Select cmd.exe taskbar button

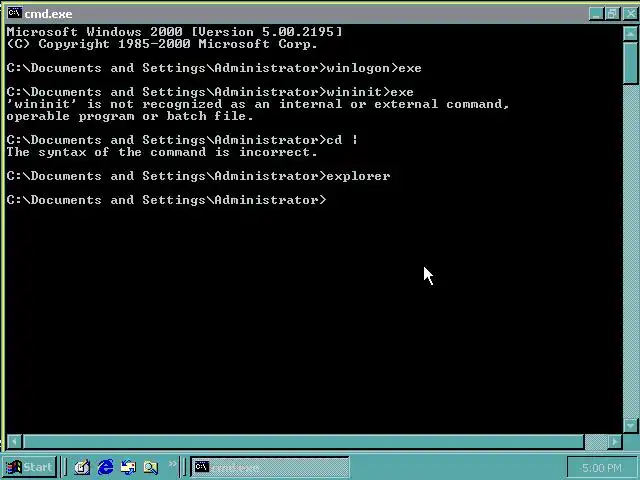270,467
